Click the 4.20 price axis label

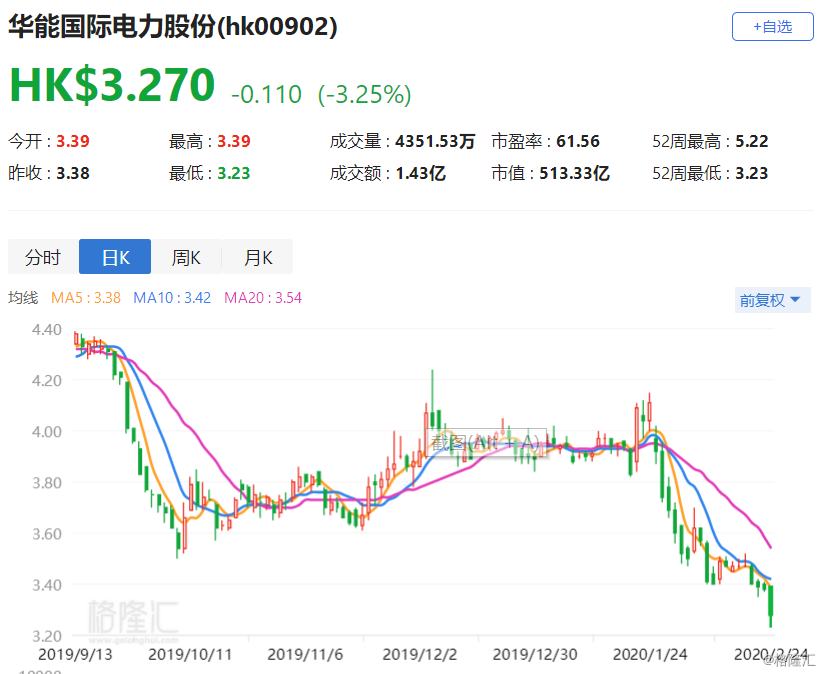pyautogui.click(x=47, y=381)
